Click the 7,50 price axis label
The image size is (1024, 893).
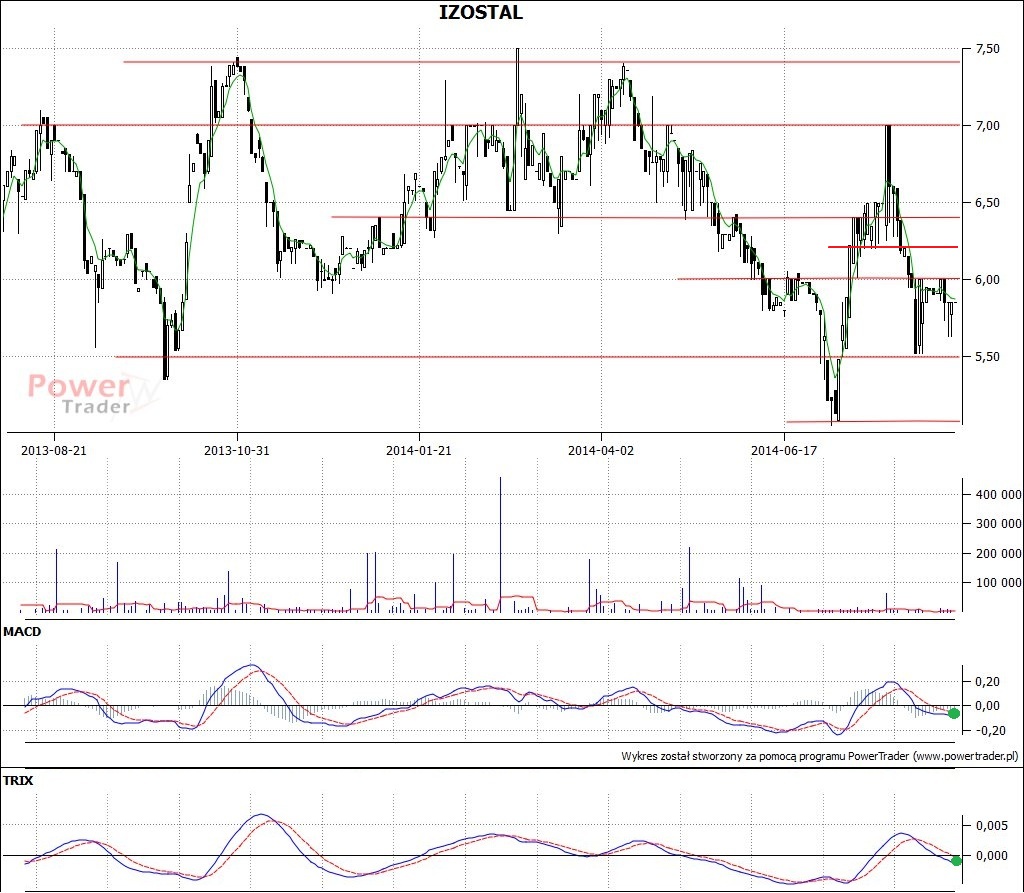987,49
